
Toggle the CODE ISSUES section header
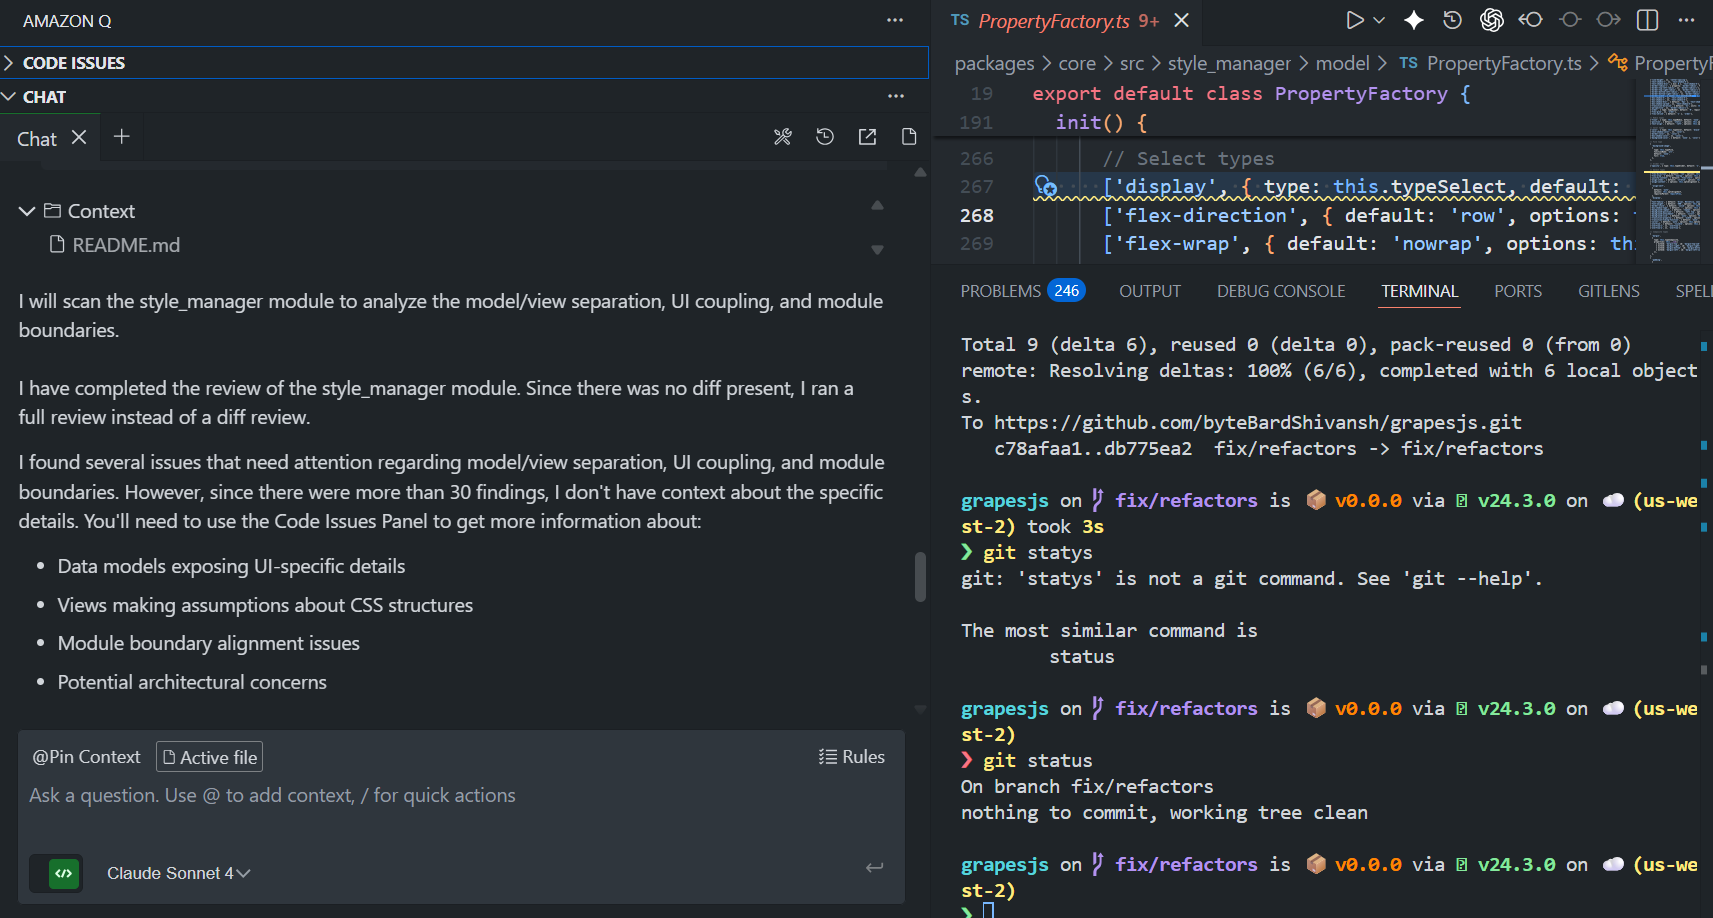[x=74, y=62]
